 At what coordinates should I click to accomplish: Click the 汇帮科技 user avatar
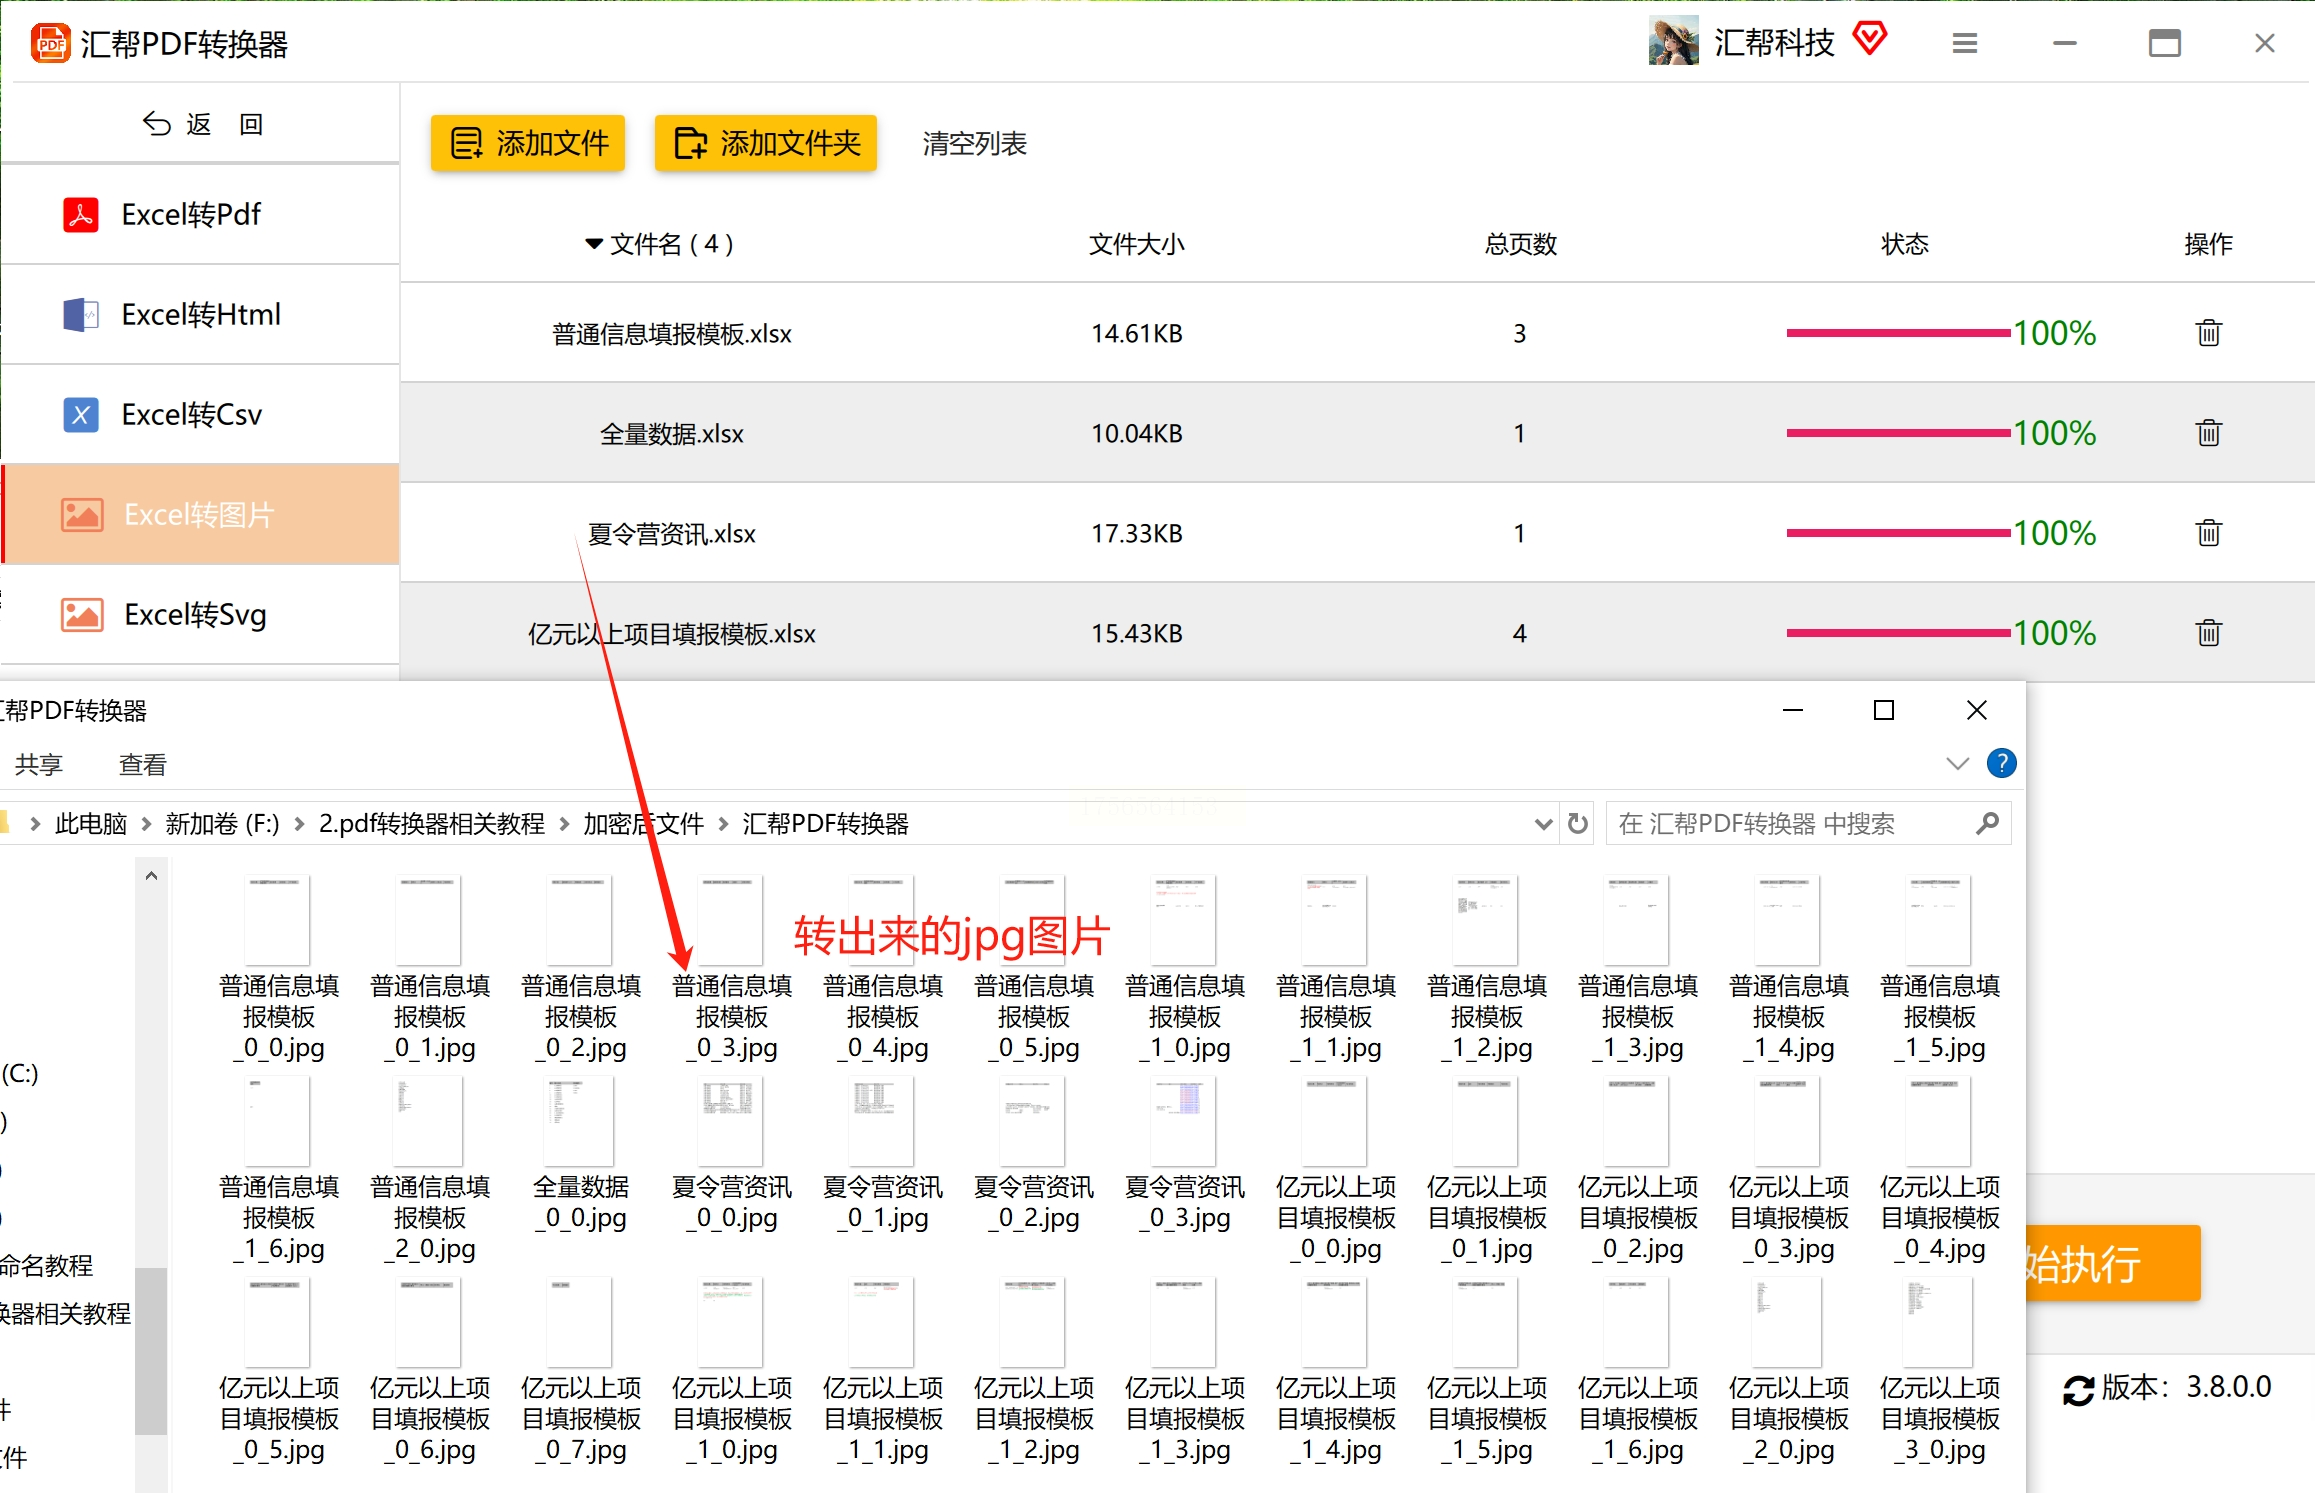click(x=1673, y=42)
